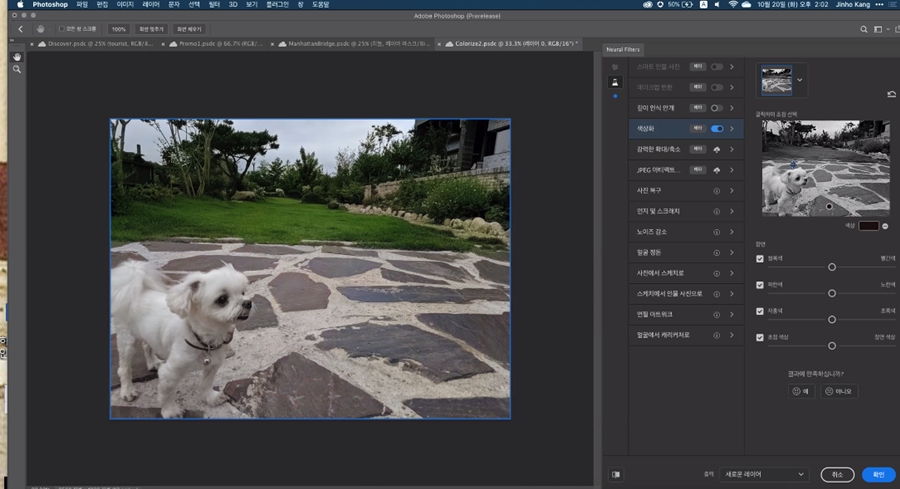900x489 pixels.
Task: Open info for 얼굴 정돈 filter
Action: (x=716, y=253)
